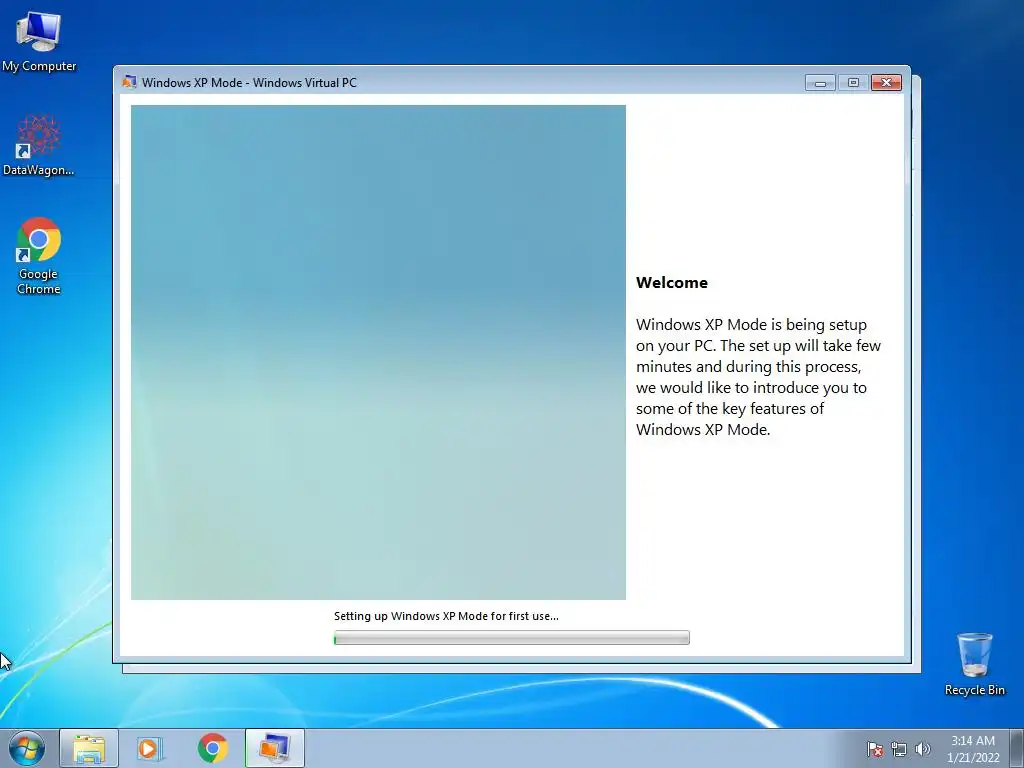The height and width of the screenshot is (768, 1024).
Task: Select the Google Chrome desktop shortcut
Action: pyautogui.click(x=39, y=255)
